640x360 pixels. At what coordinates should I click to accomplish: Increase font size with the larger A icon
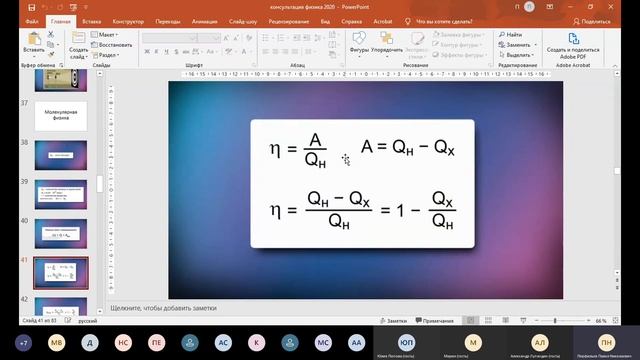(x=226, y=38)
